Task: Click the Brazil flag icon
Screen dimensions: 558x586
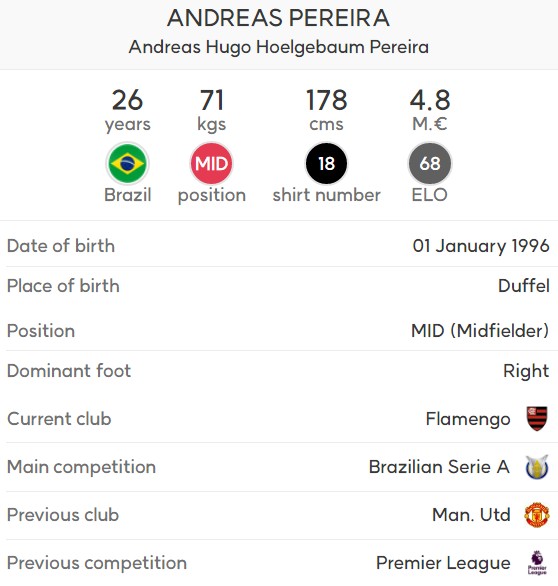Action: [127, 163]
